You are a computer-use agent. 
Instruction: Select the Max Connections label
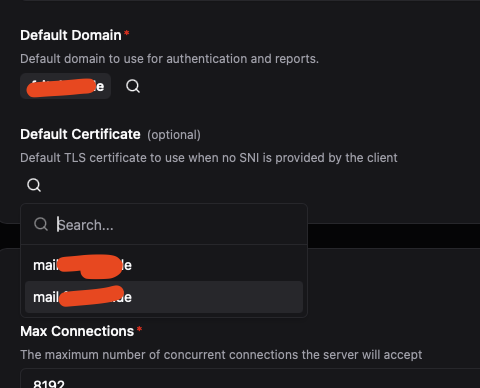pos(77,331)
